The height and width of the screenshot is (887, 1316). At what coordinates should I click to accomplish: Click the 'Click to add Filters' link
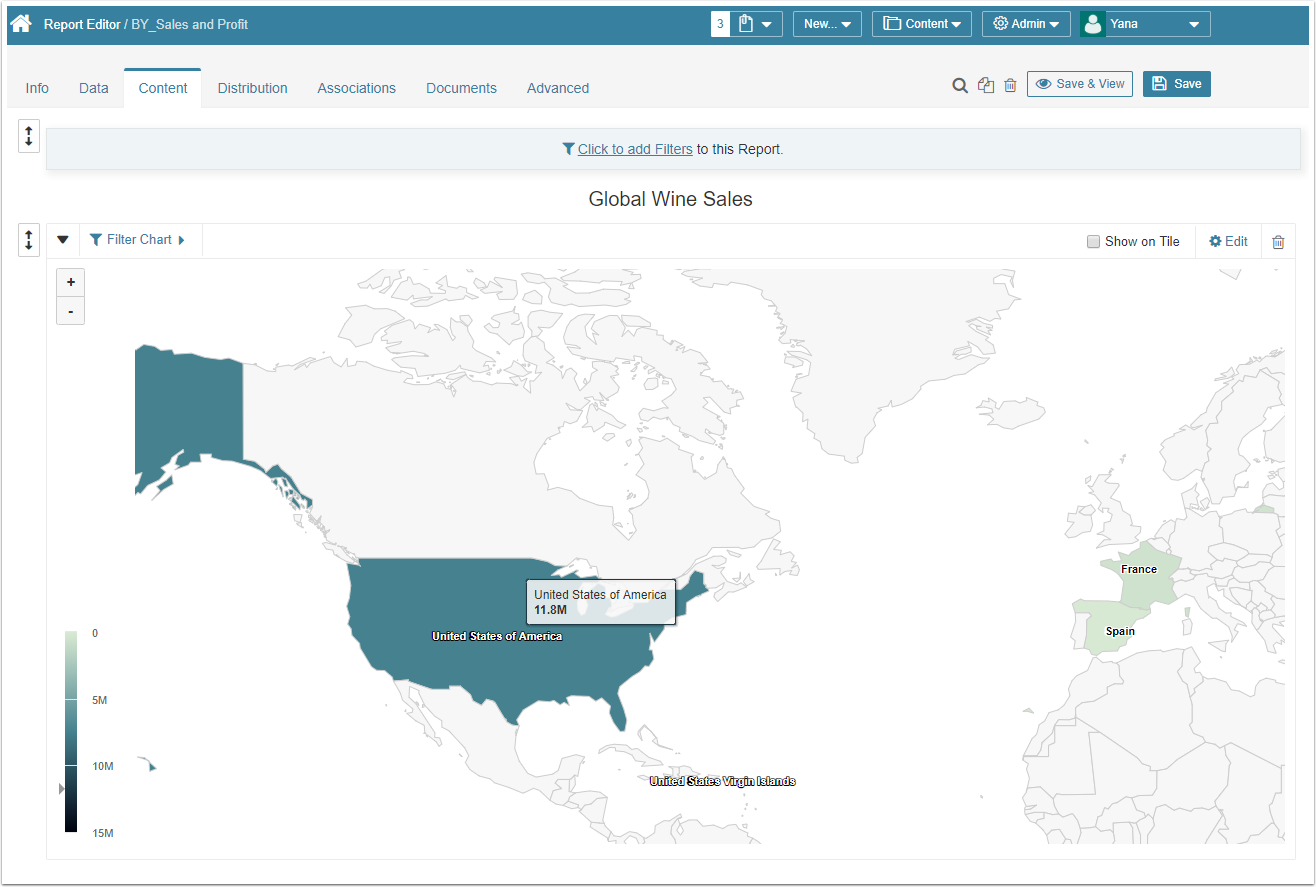coord(635,149)
